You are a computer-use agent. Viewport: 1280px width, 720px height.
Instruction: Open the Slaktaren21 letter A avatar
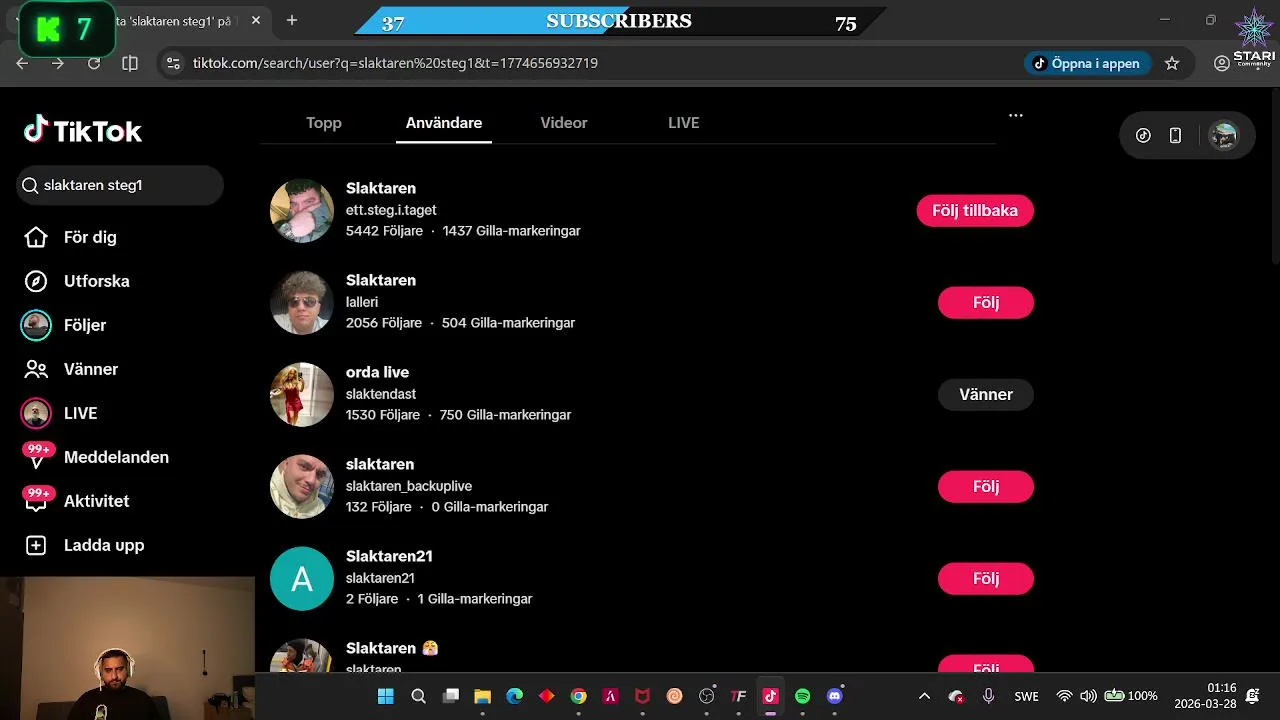pyautogui.click(x=302, y=578)
